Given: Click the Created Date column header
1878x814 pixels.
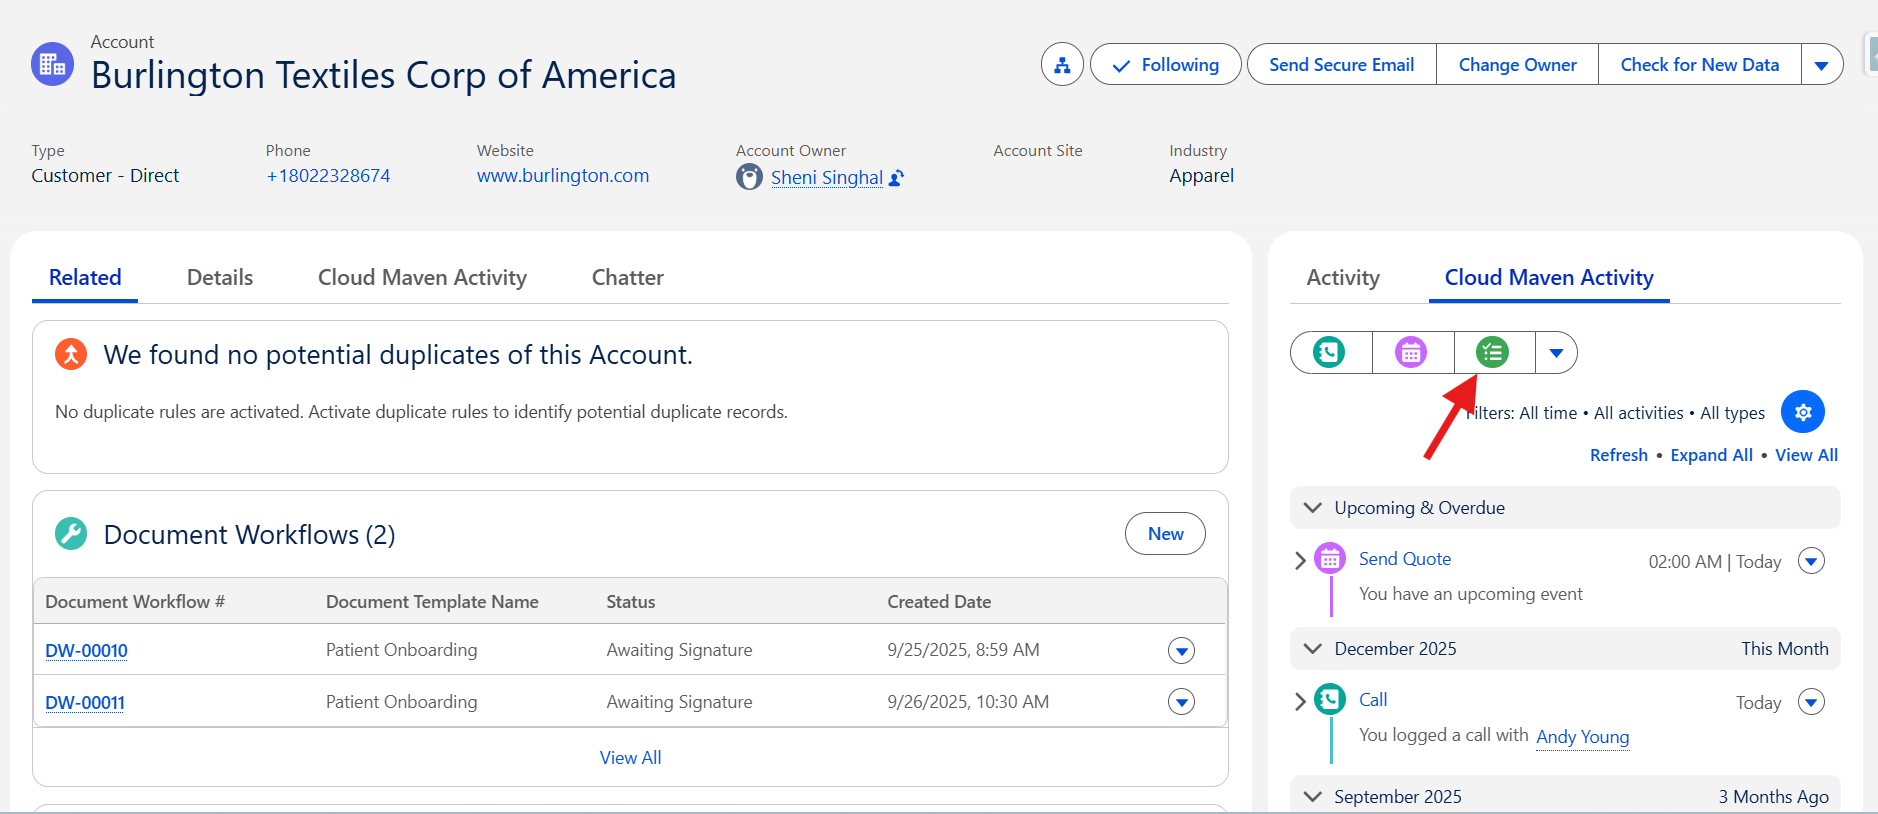Looking at the screenshot, I should (x=939, y=602).
